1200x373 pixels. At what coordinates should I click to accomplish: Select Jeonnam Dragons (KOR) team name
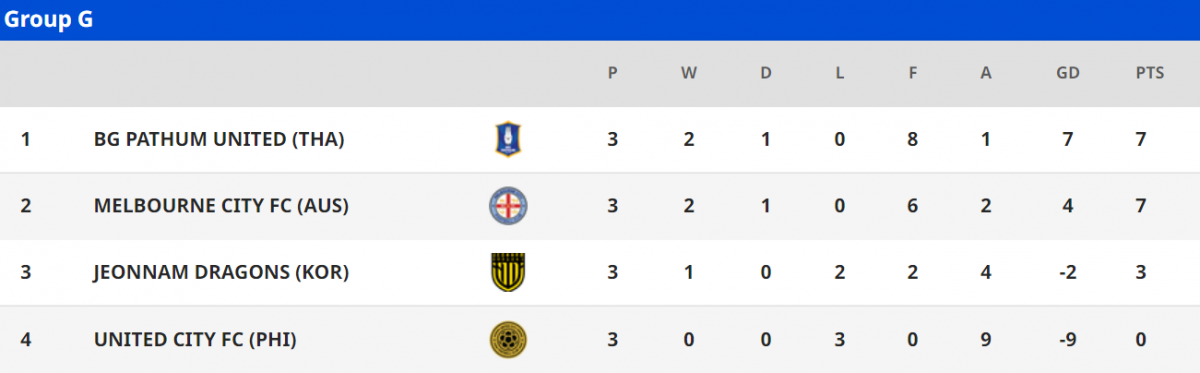click(221, 272)
